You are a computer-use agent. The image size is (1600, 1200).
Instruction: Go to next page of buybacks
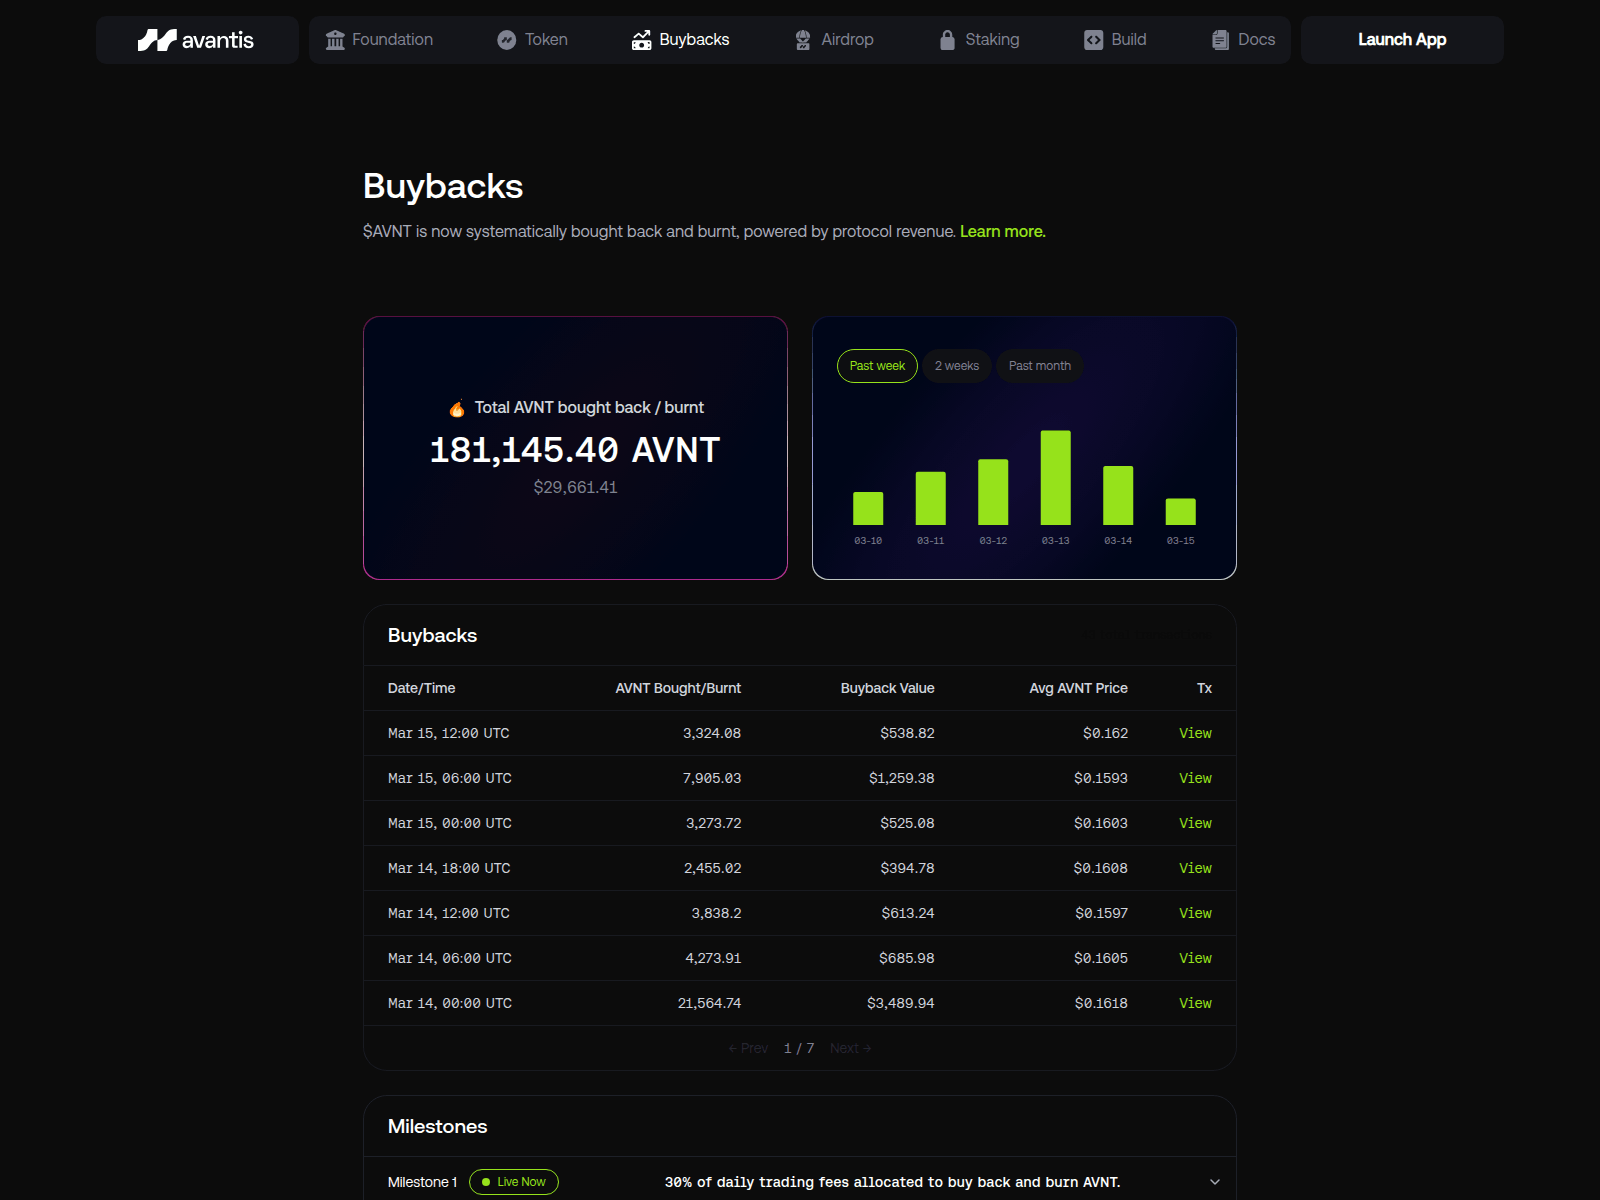(850, 1048)
